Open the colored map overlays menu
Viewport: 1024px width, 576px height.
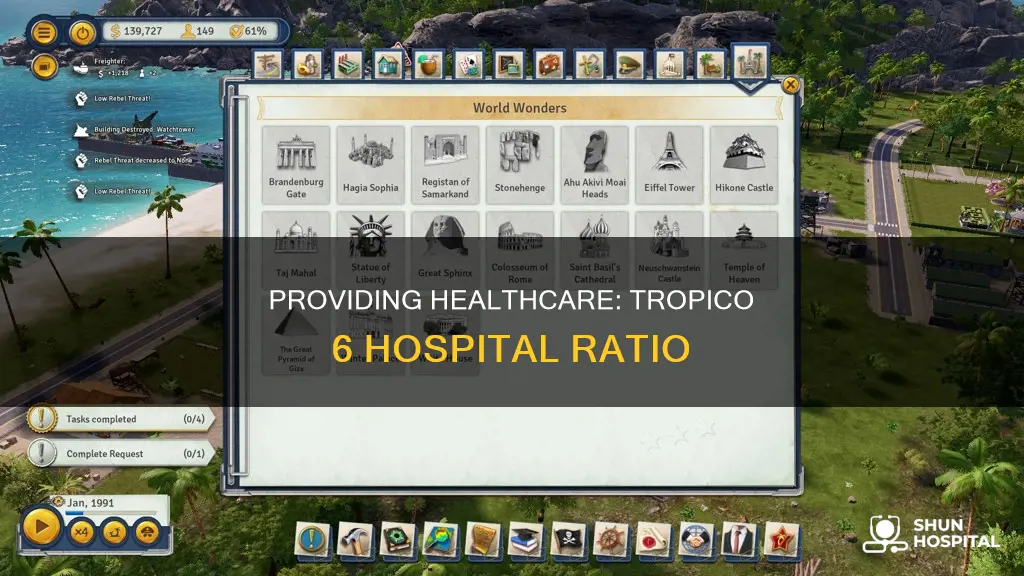coord(440,540)
